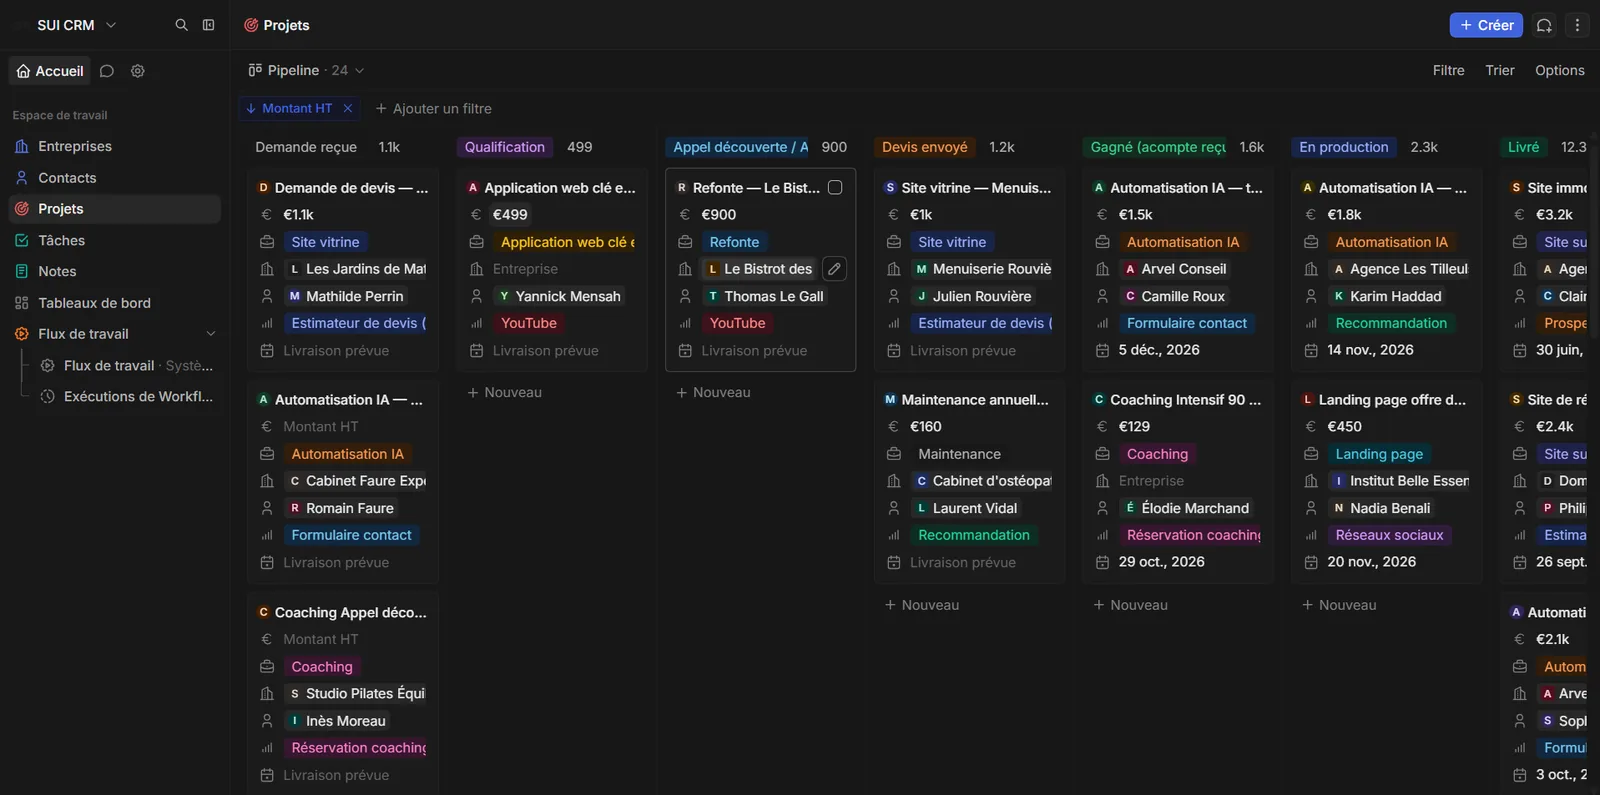The width and height of the screenshot is (1600, 795).
Task: Tick the checkbox on Refonte — Le Bistrot card
Action: coord(835,187)
